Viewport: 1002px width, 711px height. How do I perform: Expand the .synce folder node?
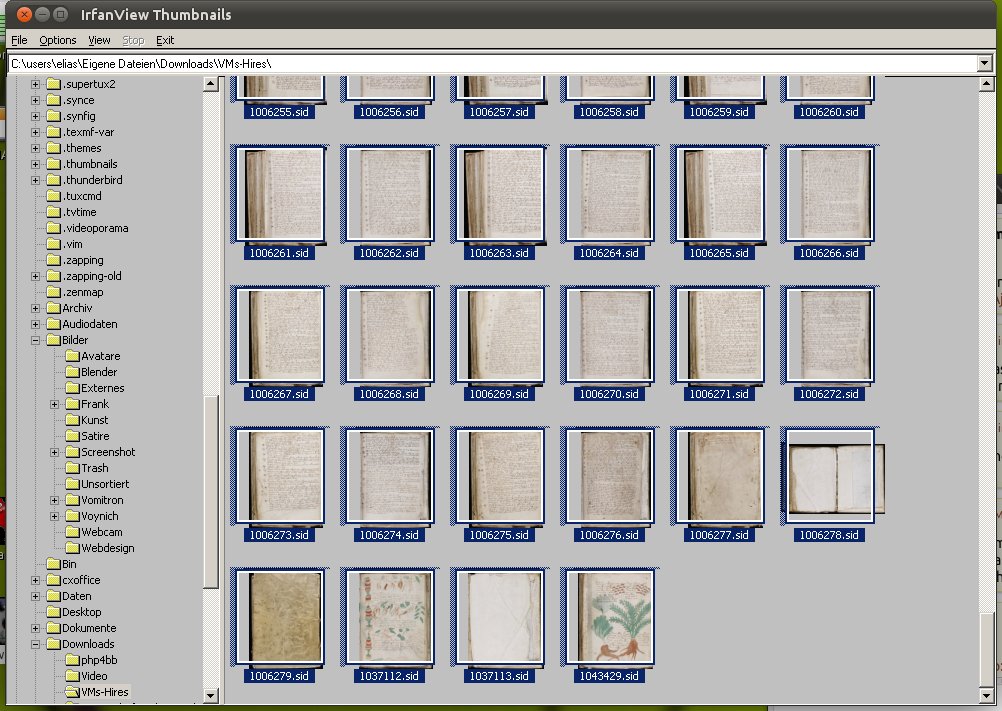(36, 100)
